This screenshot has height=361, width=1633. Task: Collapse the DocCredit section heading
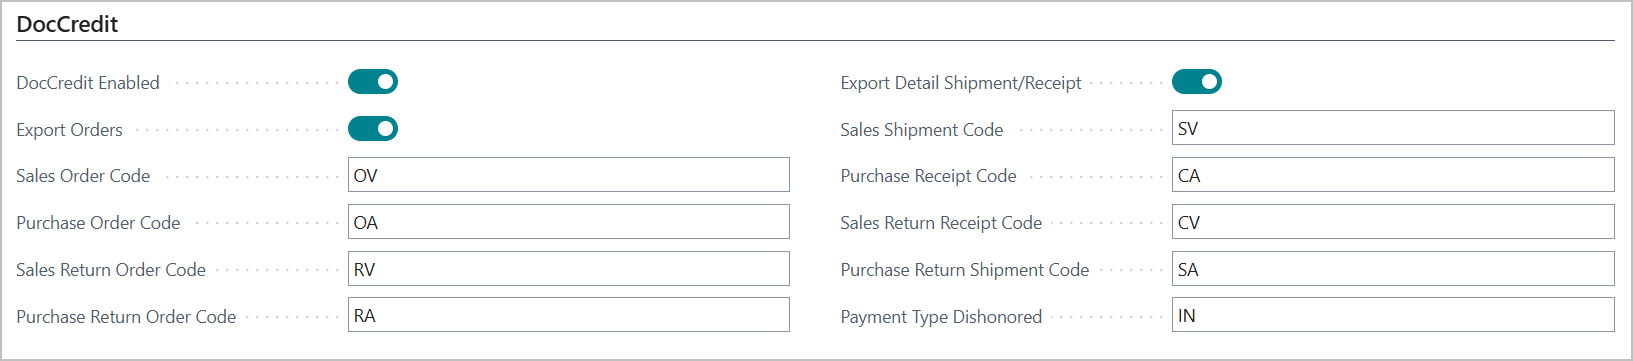pos(67,24)
